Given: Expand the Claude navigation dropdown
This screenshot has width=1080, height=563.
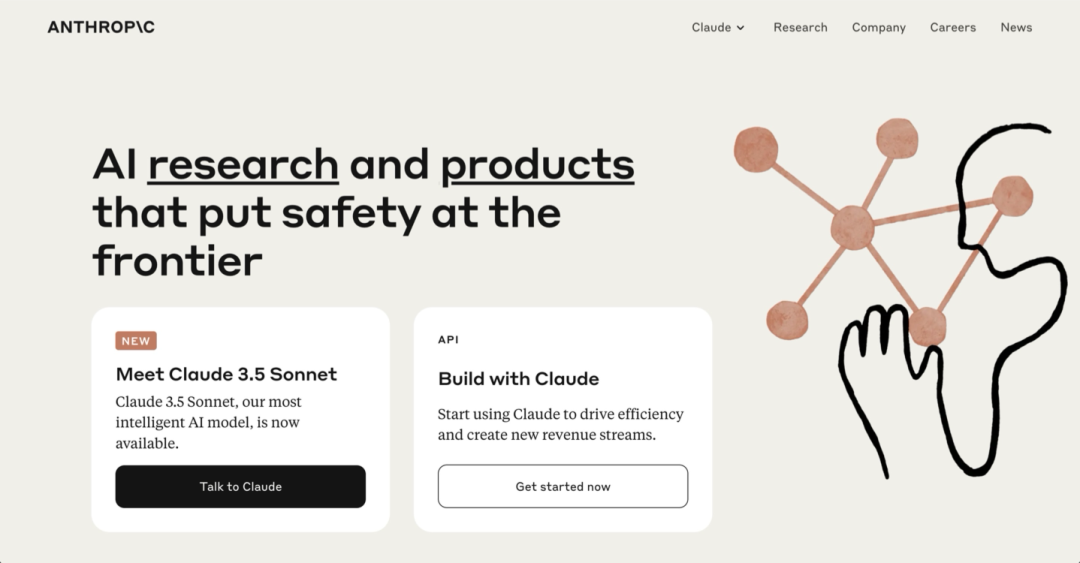Looking at the screenshot, I should [x=718, y=27].
